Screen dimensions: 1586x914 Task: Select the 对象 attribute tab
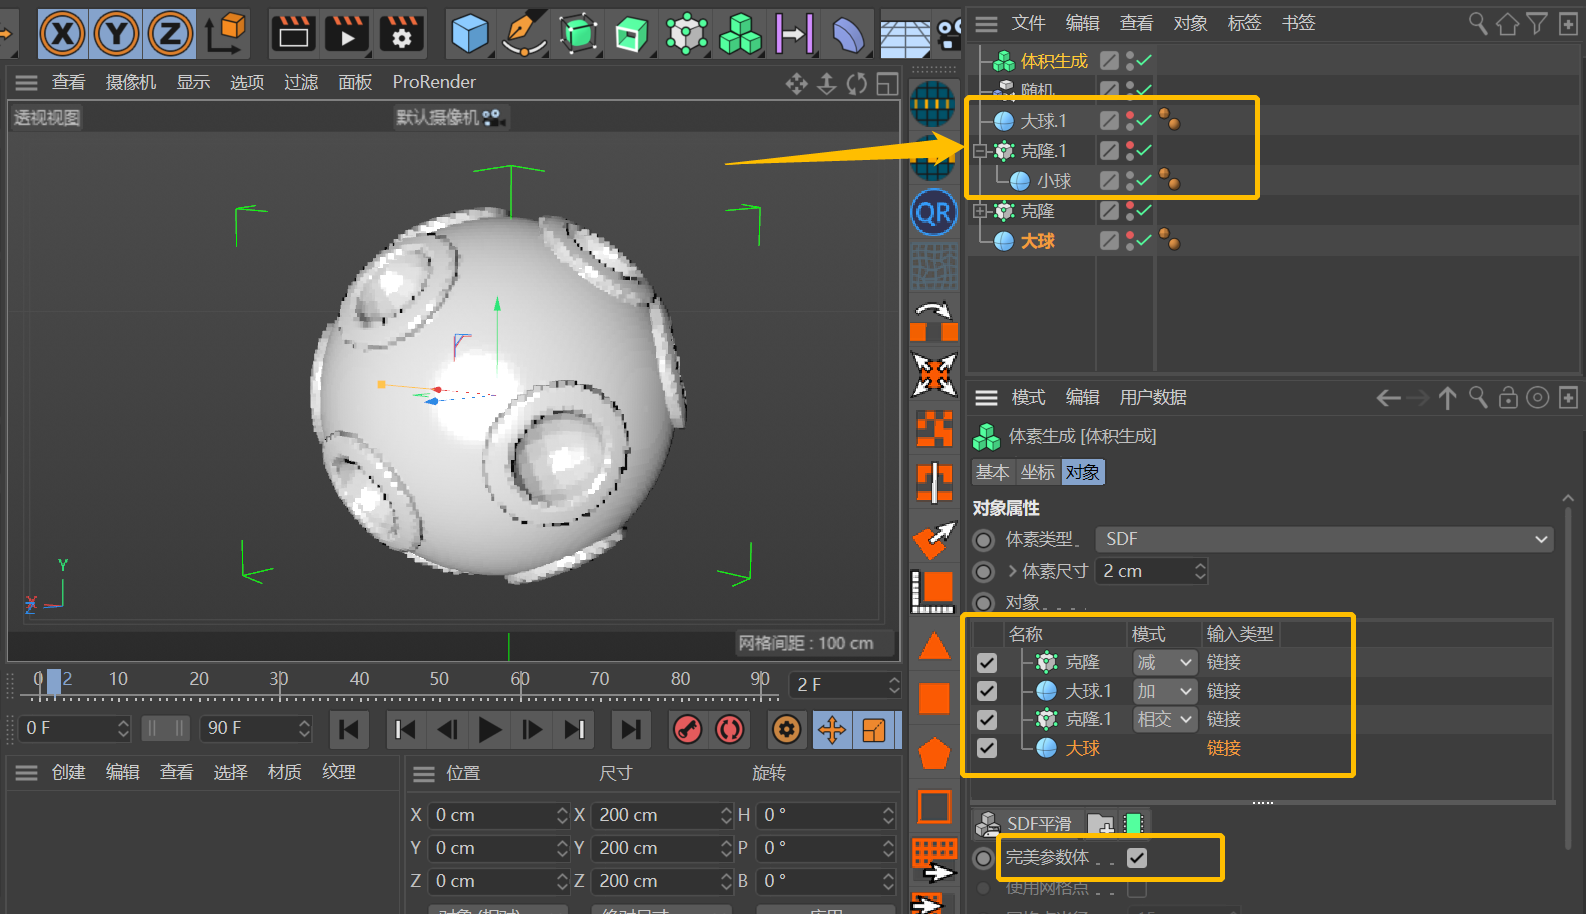click(1083, 472)
